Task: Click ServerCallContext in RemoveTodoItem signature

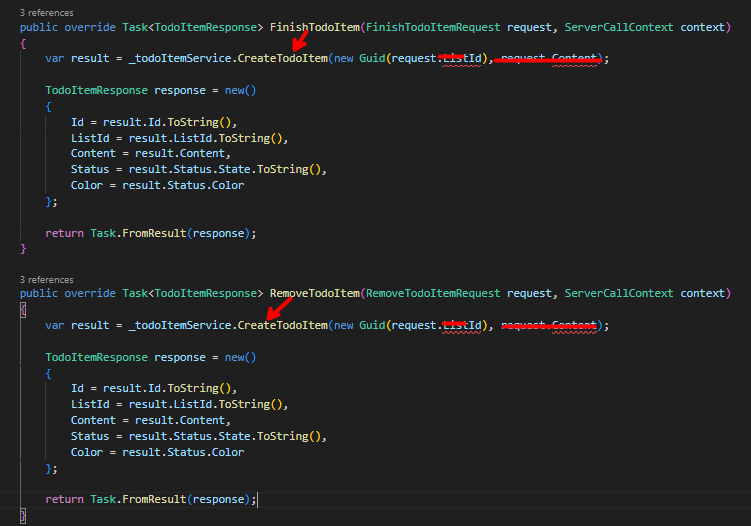Action: (x=618, y=293)
